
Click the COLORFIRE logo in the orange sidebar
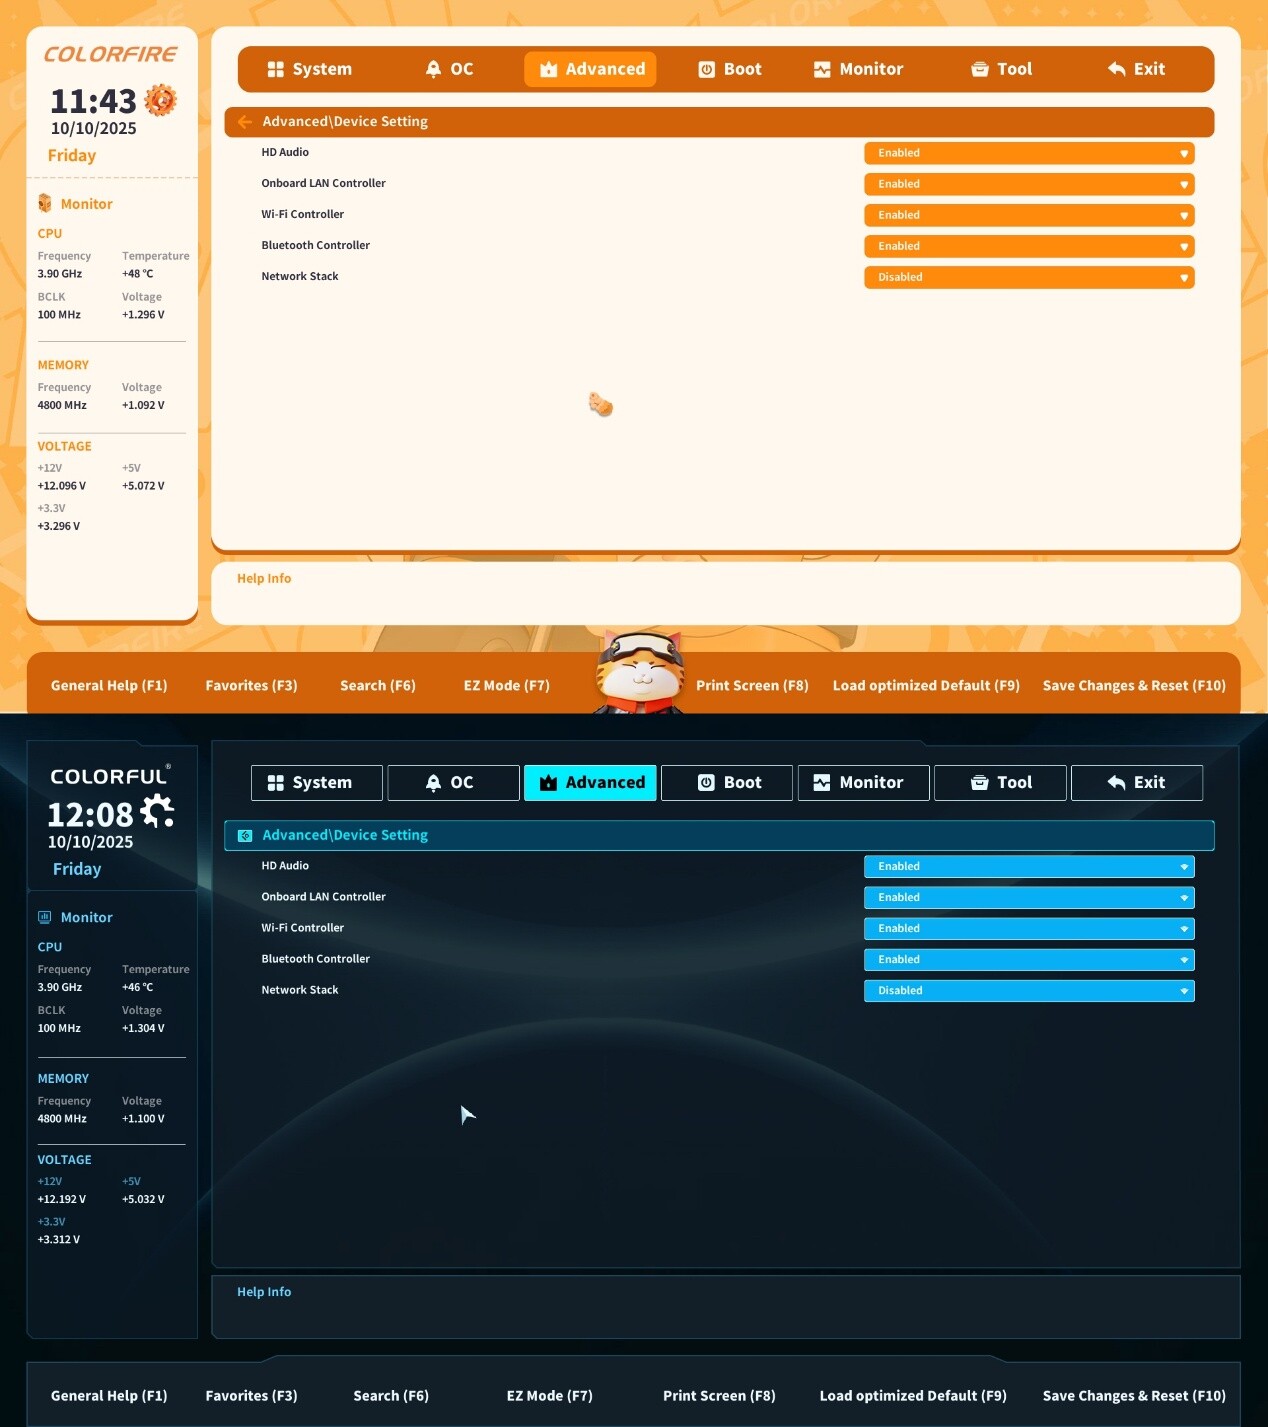(x=110, y=55)
